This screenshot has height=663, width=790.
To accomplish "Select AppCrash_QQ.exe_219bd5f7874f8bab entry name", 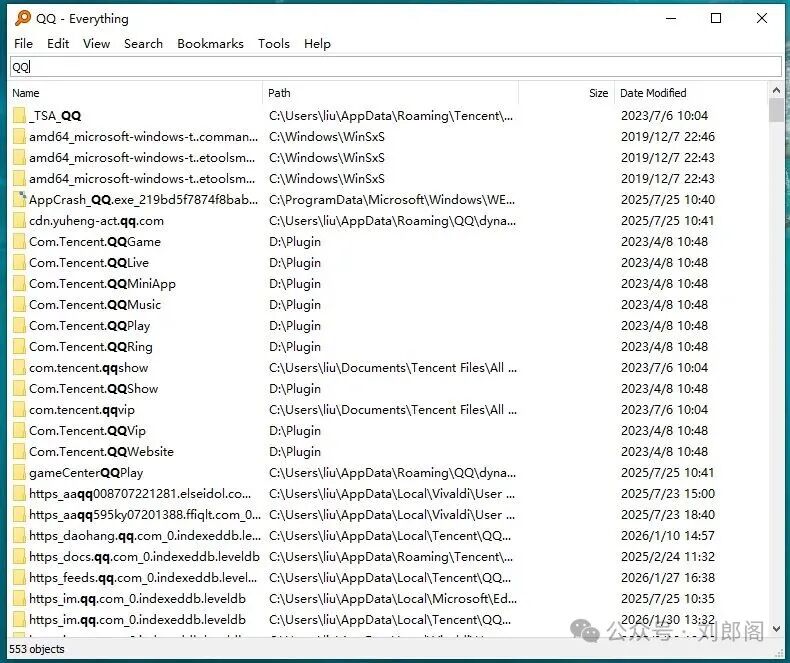I will click(x=144, y=200).
